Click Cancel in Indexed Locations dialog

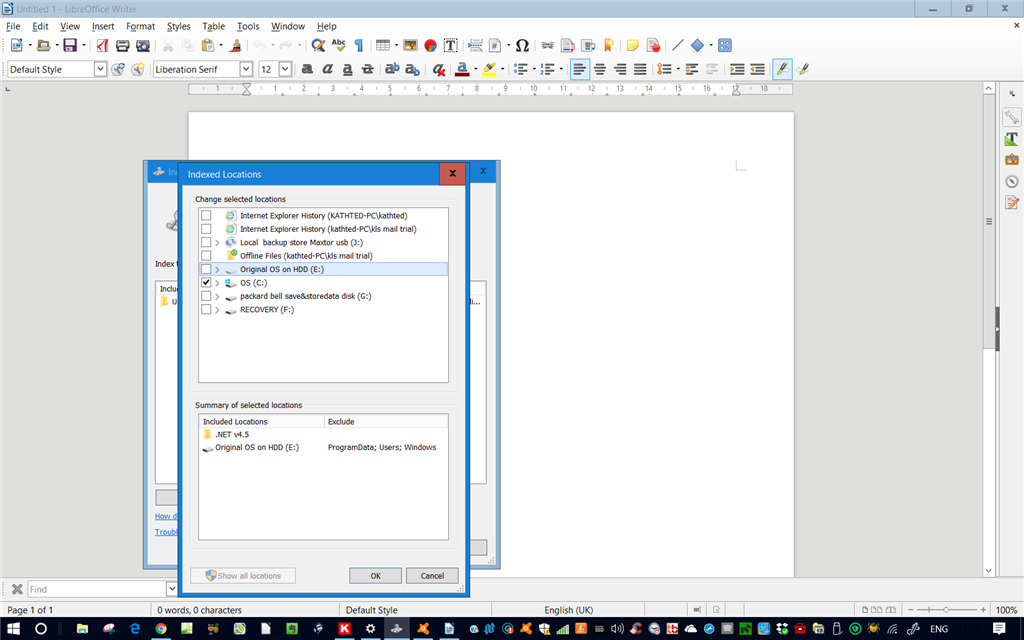click(432, 575)
